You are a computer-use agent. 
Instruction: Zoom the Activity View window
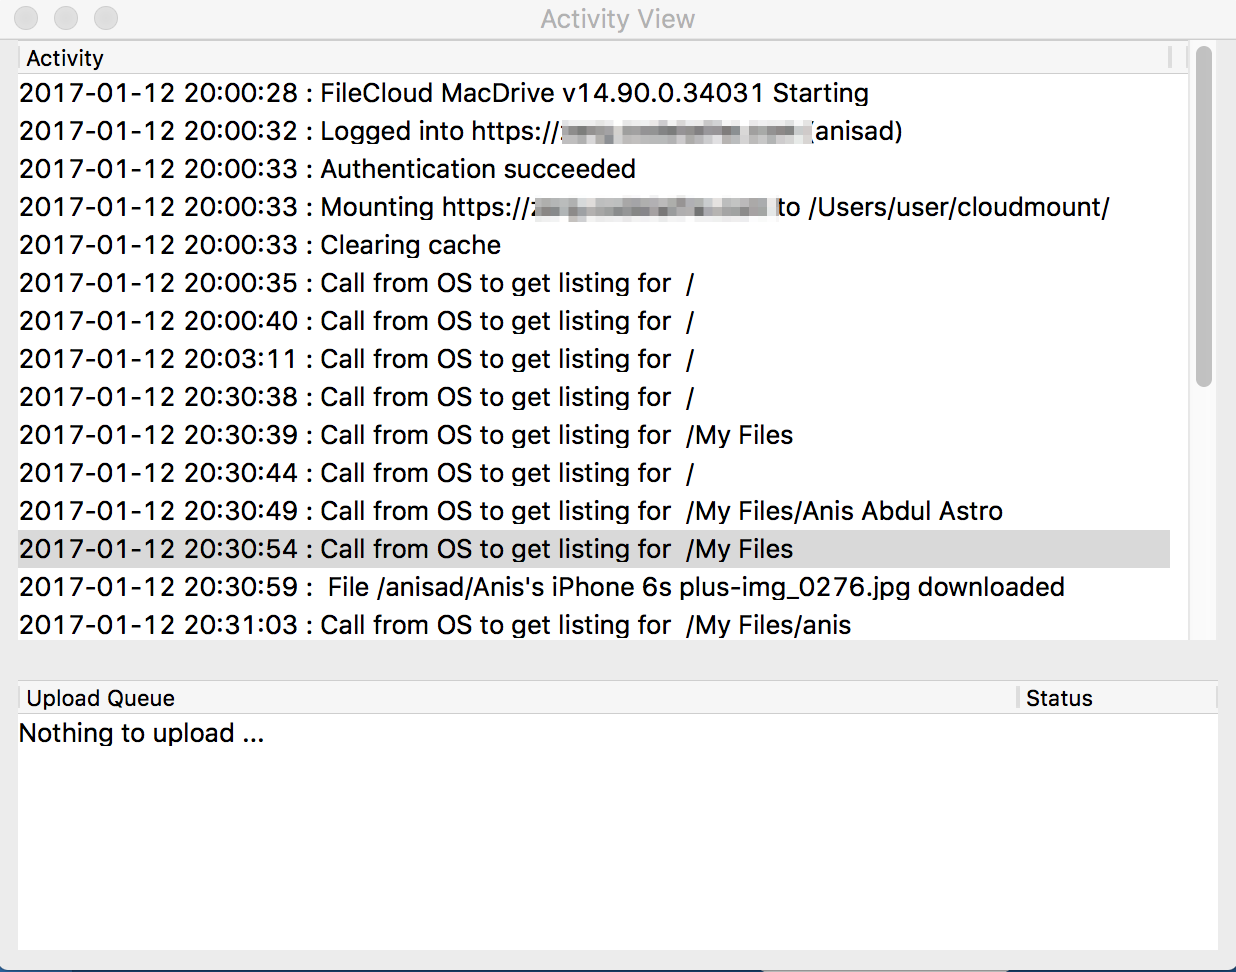[106, 18]
